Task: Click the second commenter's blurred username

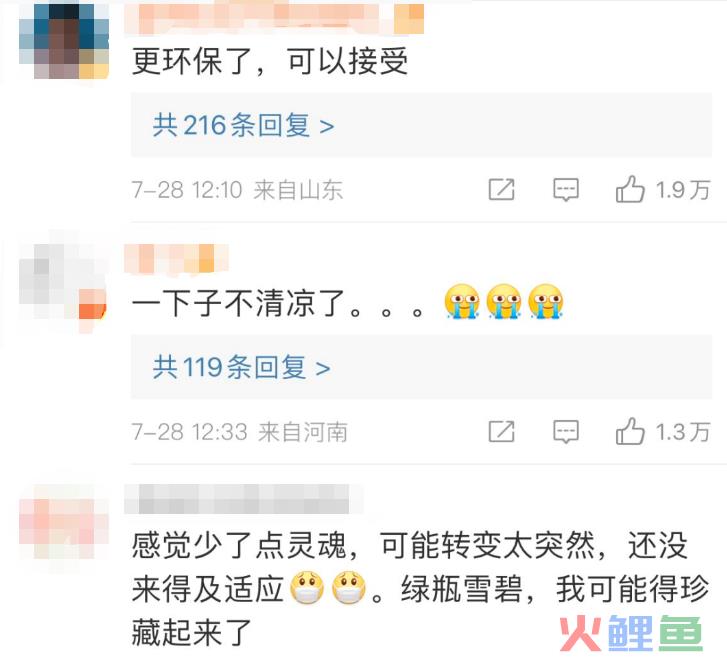Action: pos(177,258)
